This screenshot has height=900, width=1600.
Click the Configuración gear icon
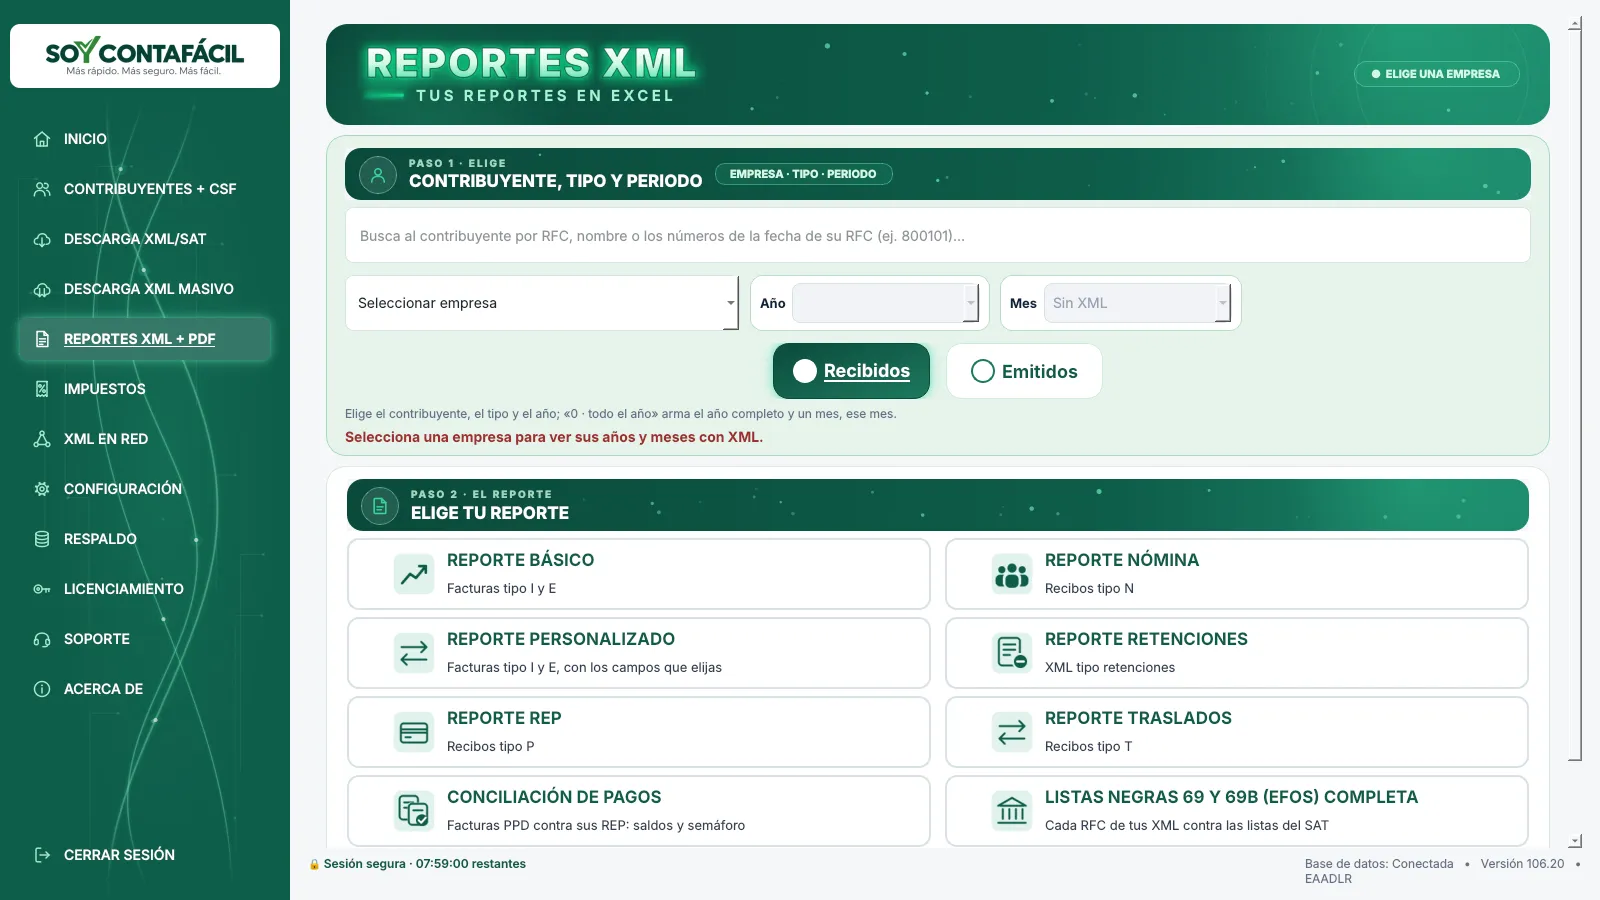(x=42, y=489)
